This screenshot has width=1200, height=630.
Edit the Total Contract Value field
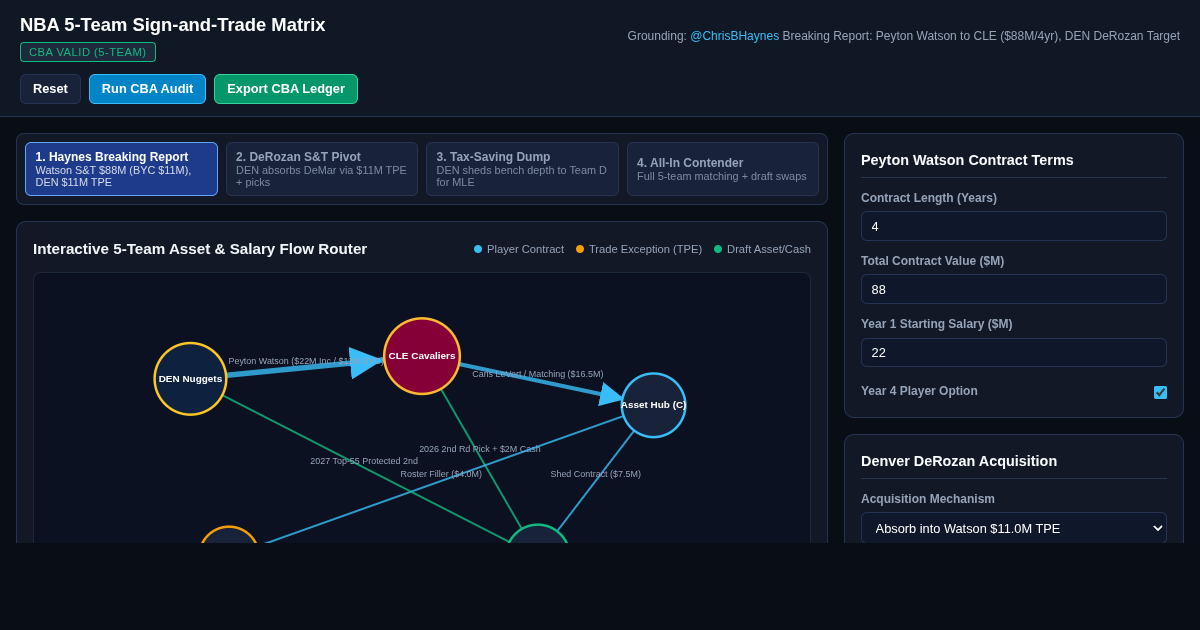1014,289
